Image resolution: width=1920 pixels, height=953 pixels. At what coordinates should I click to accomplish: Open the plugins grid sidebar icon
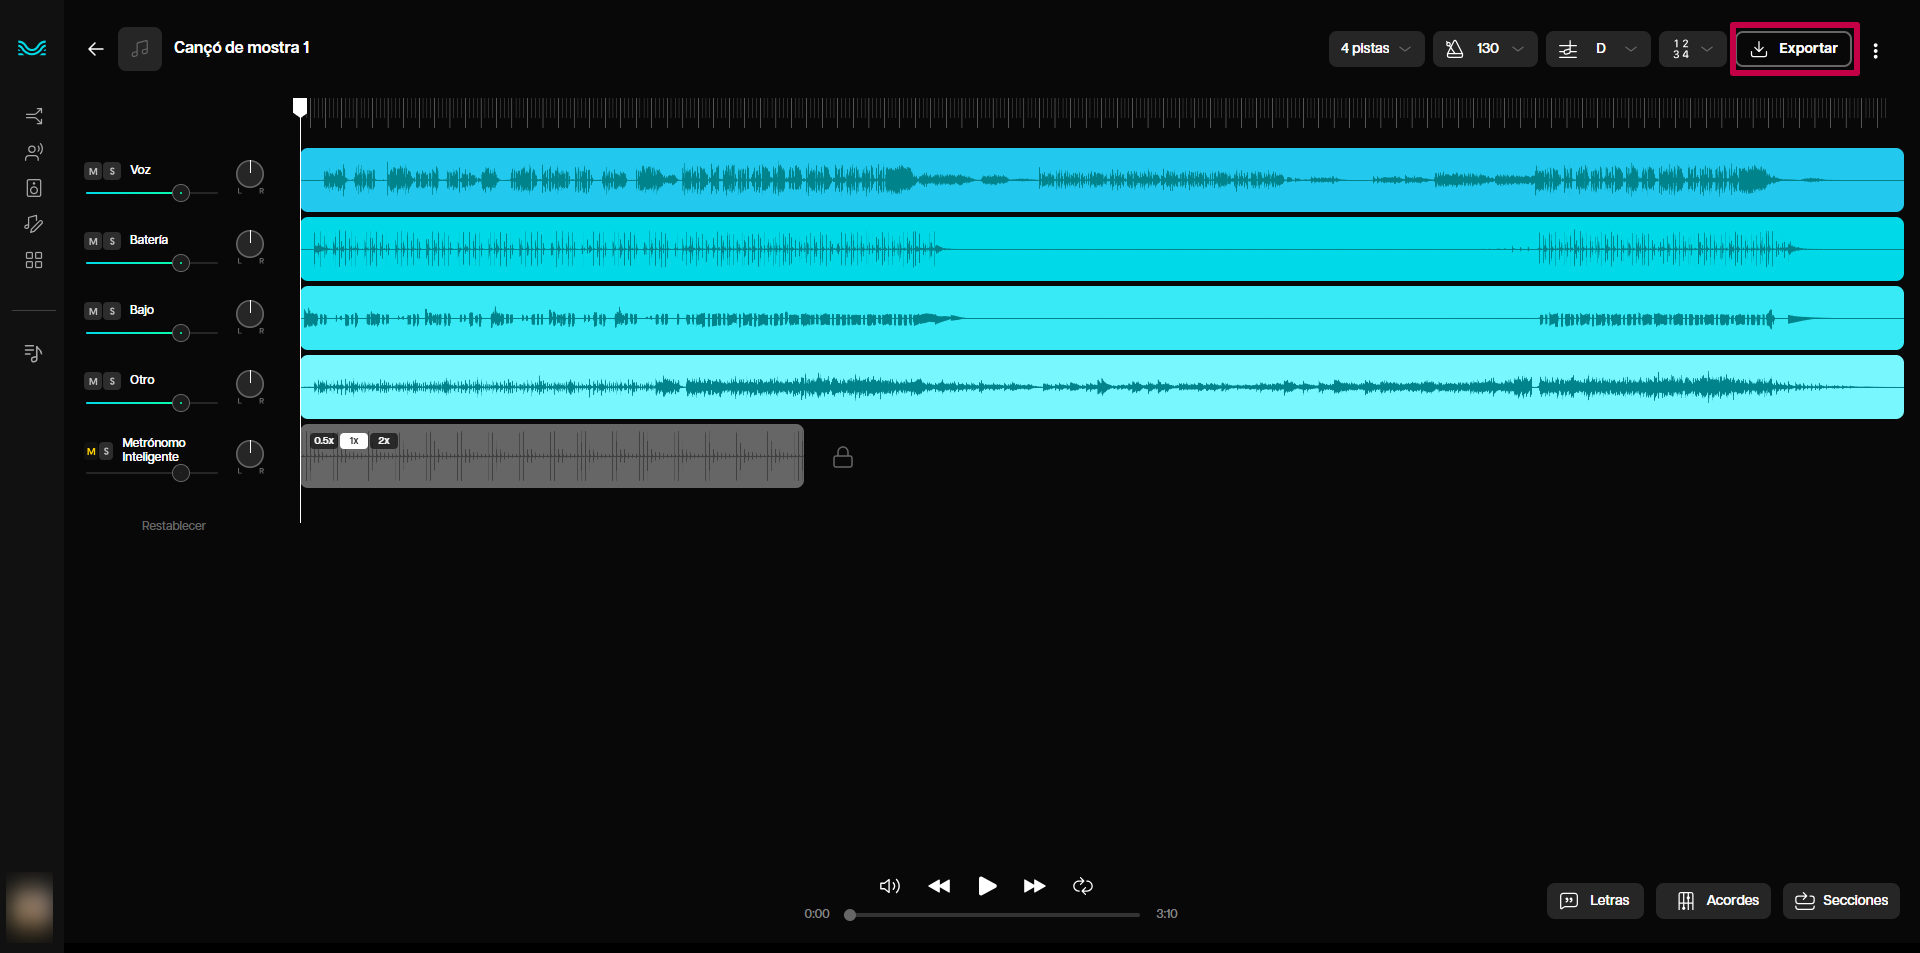(x=34, y=260)
